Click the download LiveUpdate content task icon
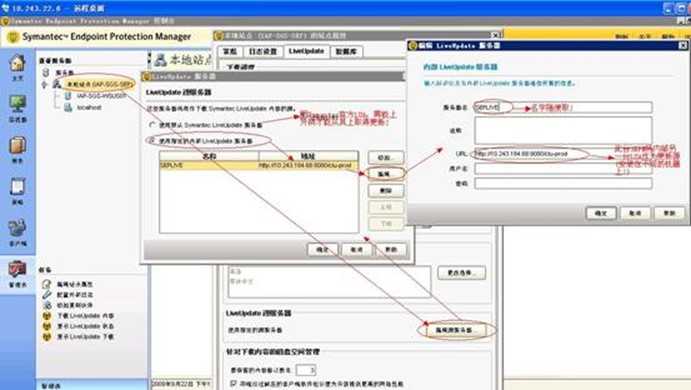Screen dimensions: 691x390 pyautogui.click(x=47, y=316)
